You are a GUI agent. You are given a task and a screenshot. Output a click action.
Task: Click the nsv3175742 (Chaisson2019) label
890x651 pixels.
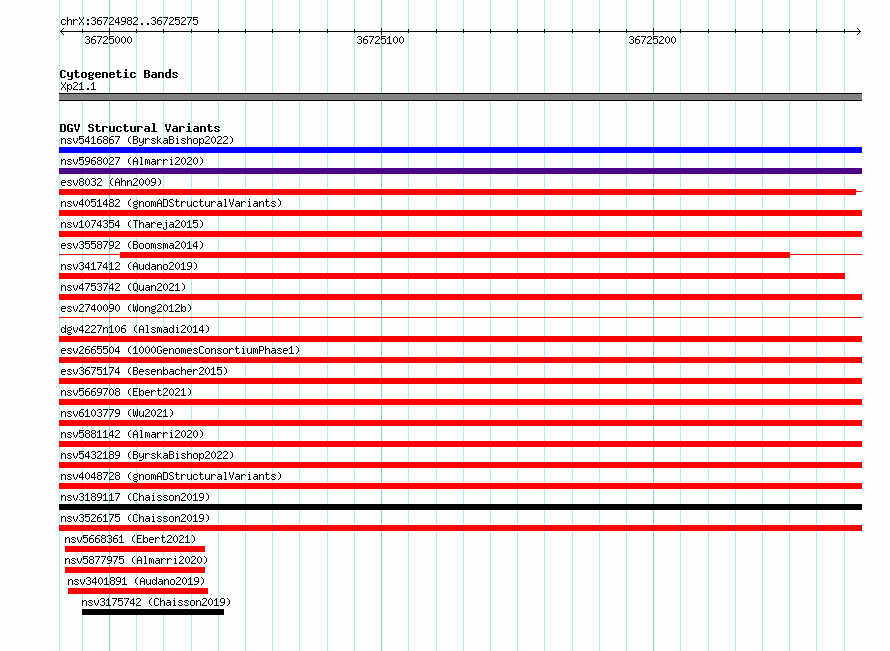click(x=156, y=602)
